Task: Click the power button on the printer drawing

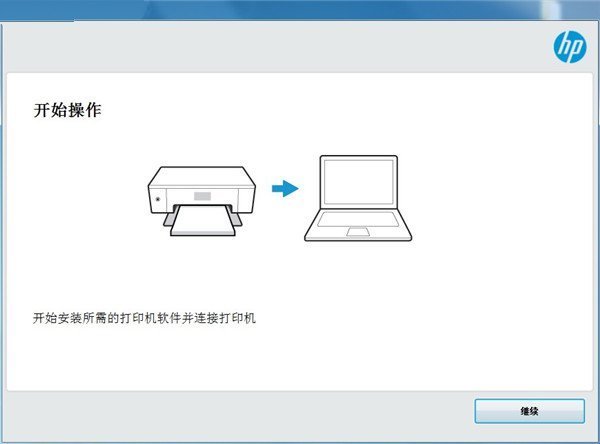Action: [x=158, y=199]
